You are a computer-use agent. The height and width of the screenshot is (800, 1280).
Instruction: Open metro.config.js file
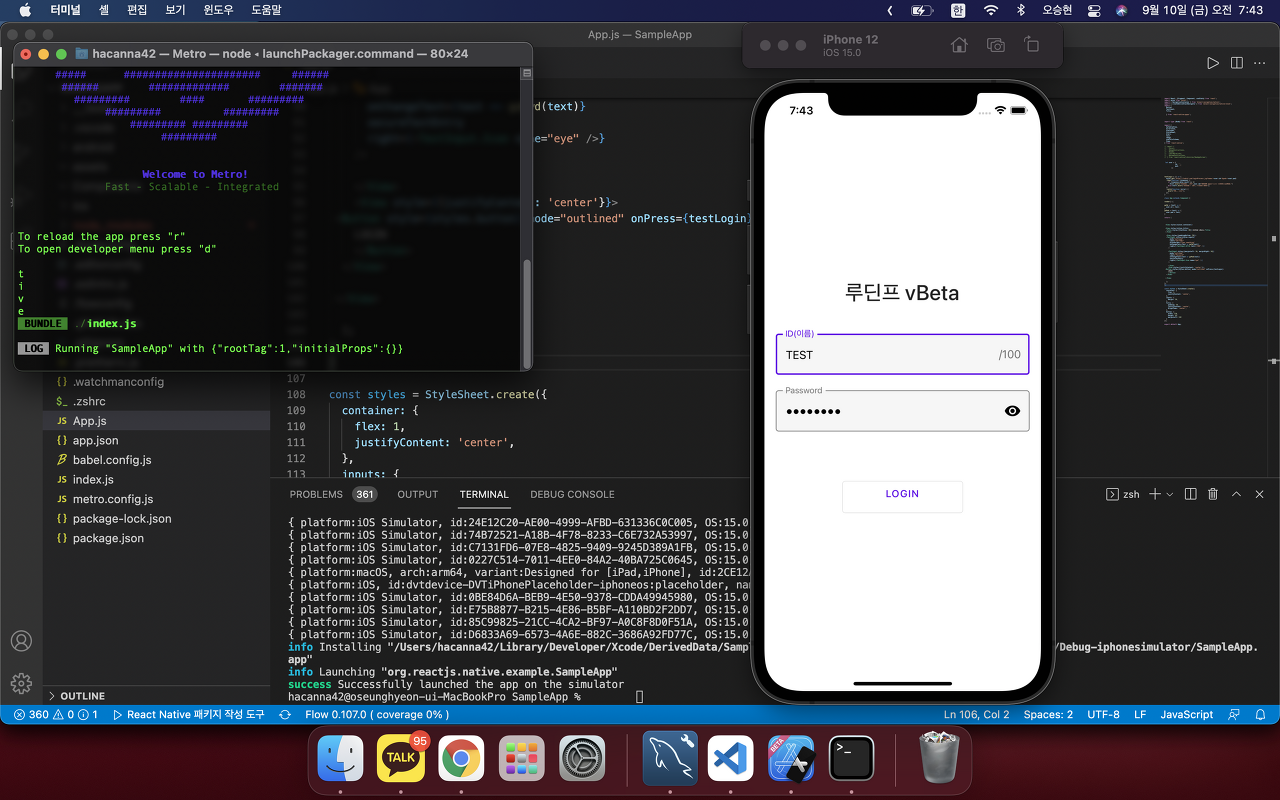point(113,499)
